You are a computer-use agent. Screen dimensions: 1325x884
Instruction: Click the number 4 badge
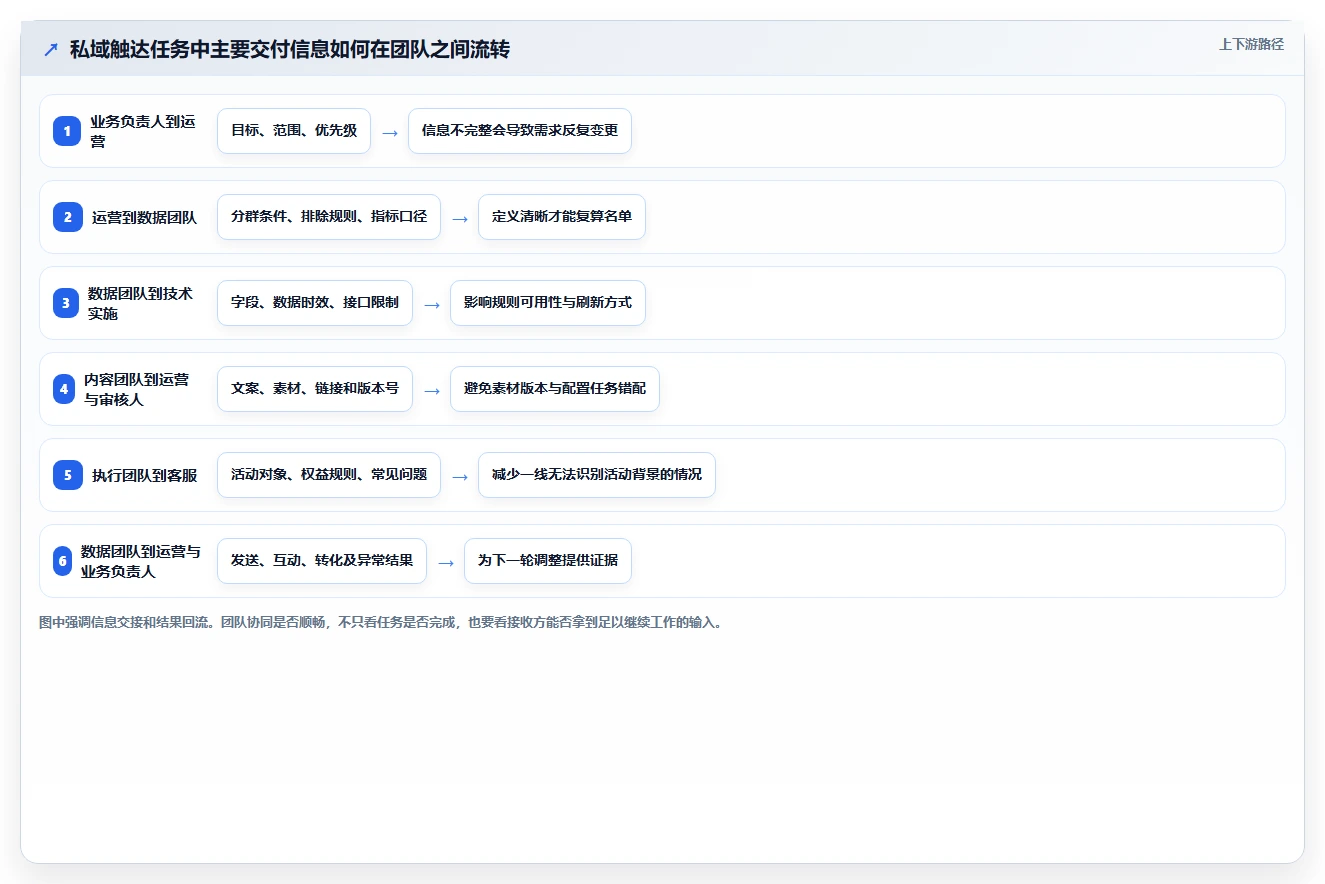pos(65,389)
